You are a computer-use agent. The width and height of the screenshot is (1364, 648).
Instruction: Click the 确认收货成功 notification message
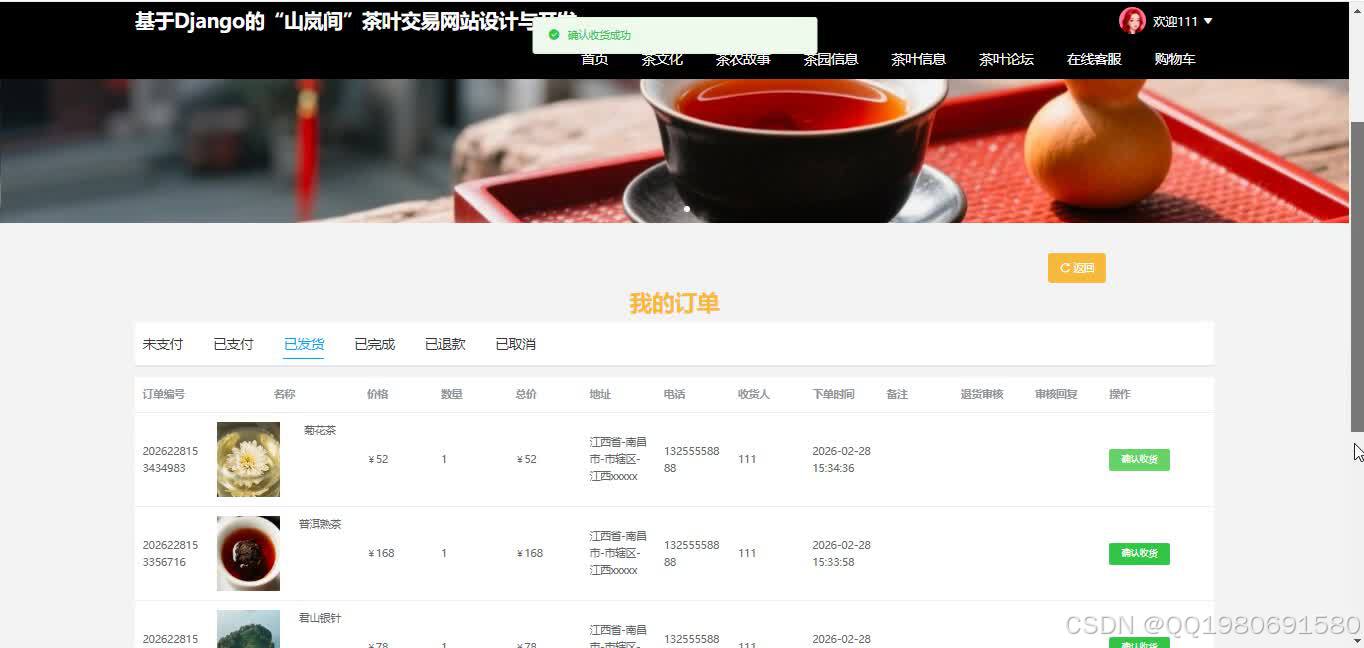[x=599, y=35]
